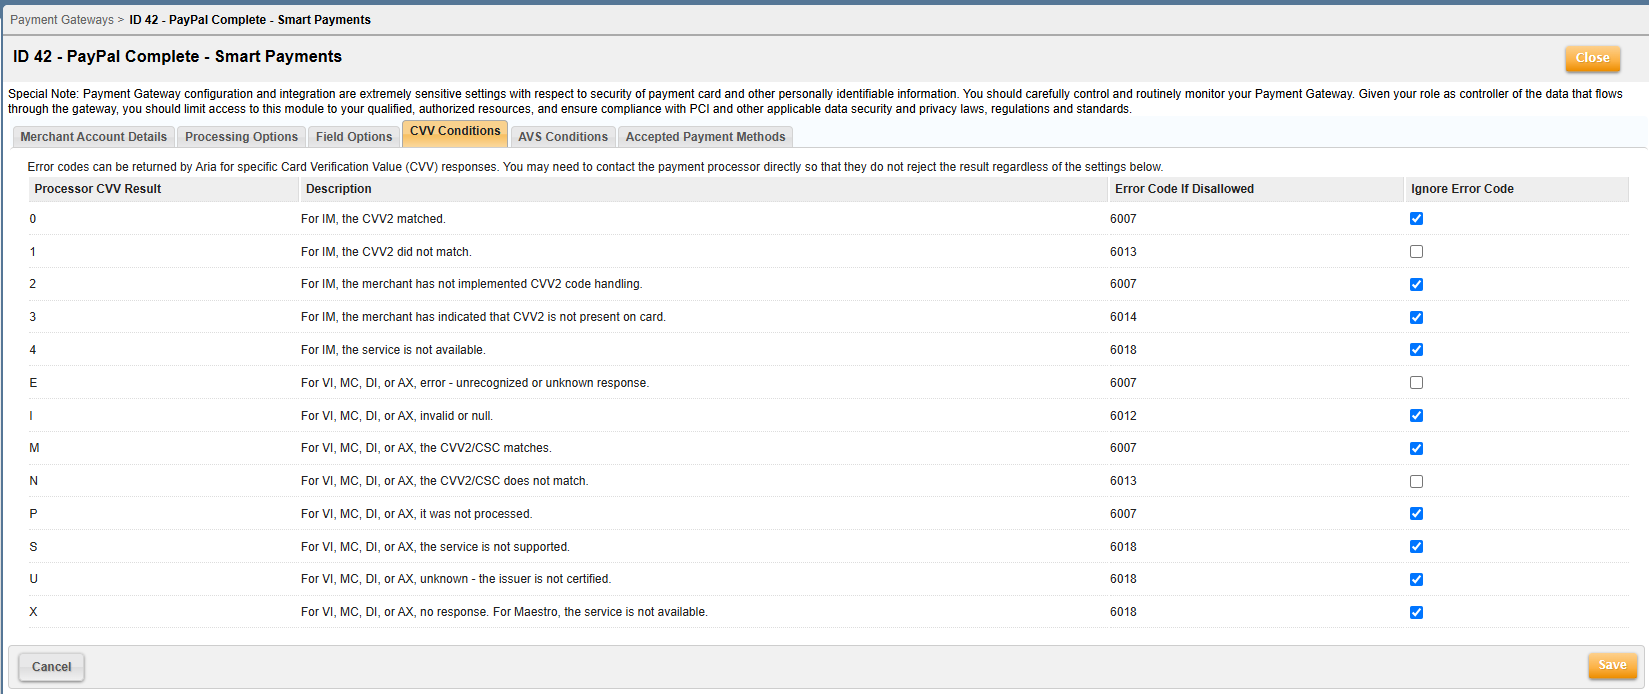
Task: Click the orange Save button
Action: 1612,665
